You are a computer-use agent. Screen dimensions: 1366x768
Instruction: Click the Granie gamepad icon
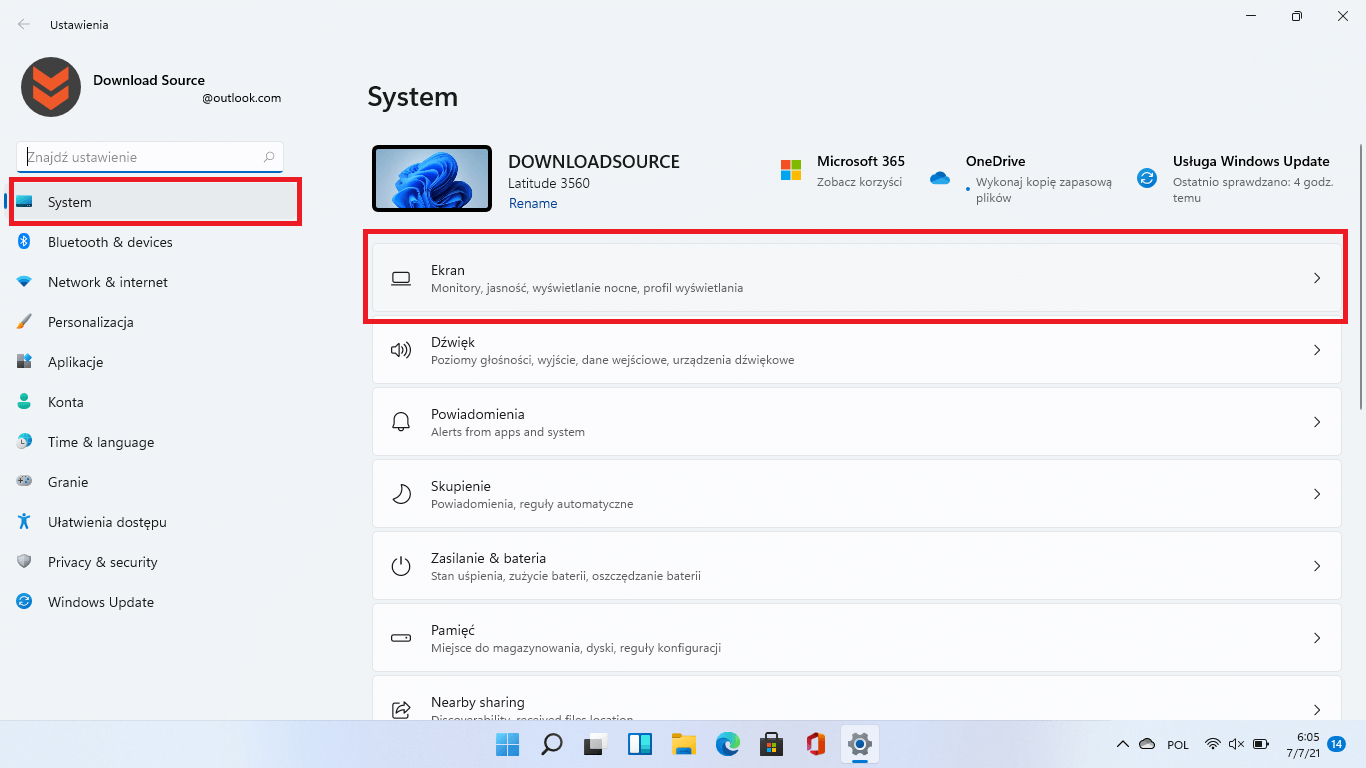click(x=24, y=482)
